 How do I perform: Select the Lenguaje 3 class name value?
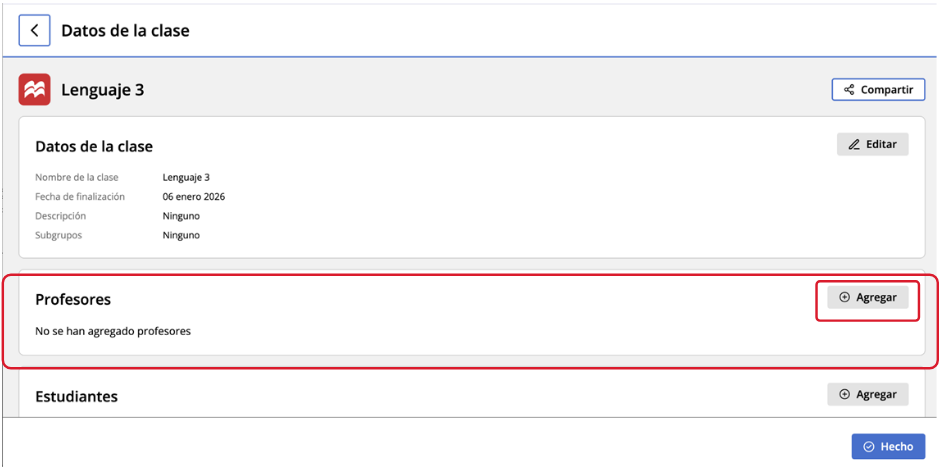tap(186, 177)
